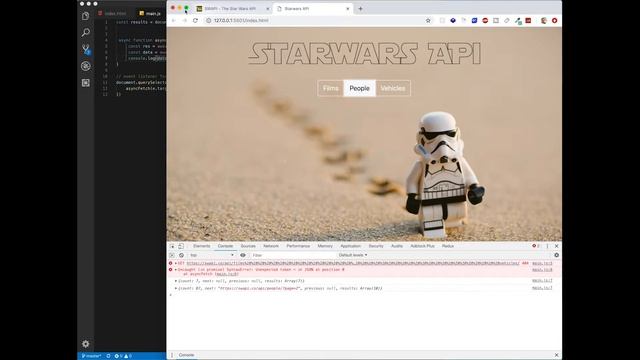This screenshot has height=360, width=640.
Task: Expand the logged object with Array(7)
Action: [x=176, y=281]
